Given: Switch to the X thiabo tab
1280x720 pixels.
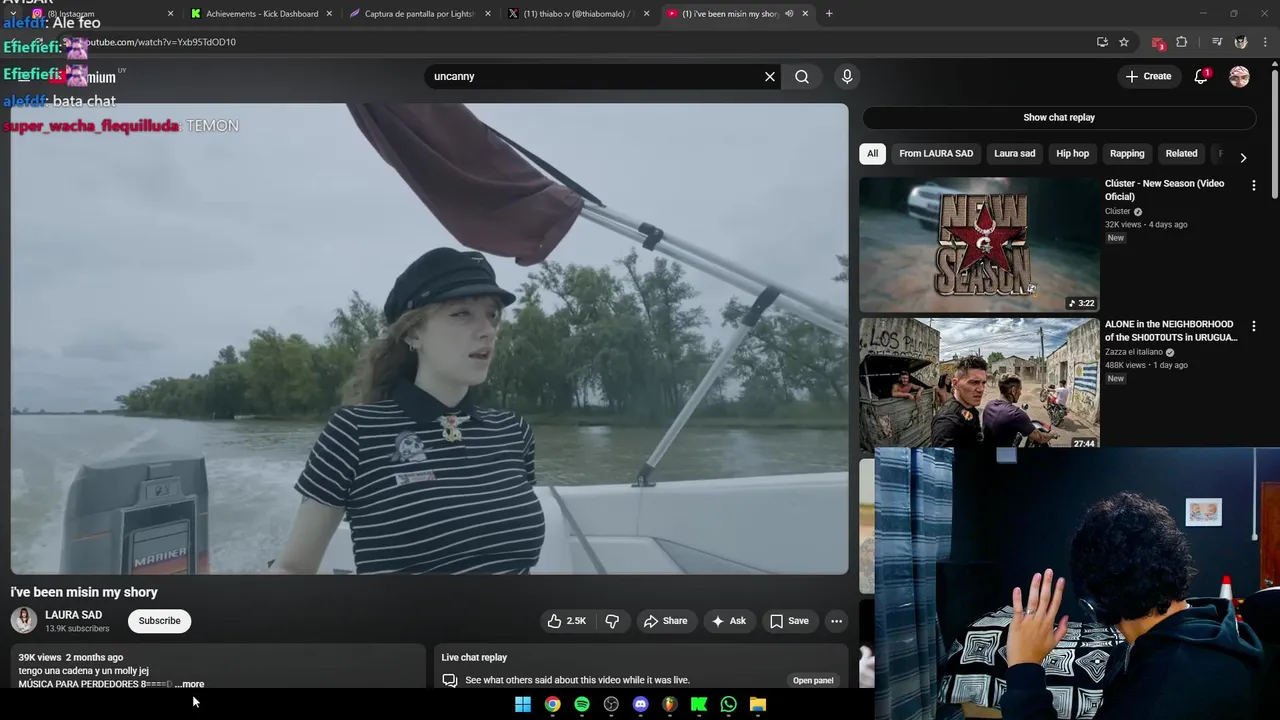Looking at the screenshot, I should (578, 14).
